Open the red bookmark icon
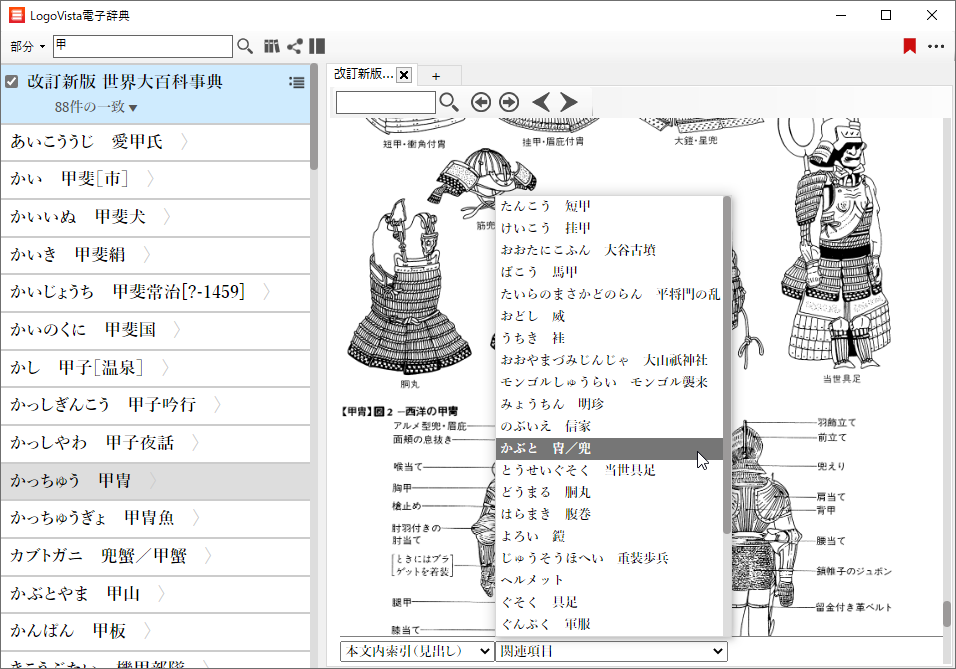Image resolution: width=956 pixels, height=669 pixels. pos(909,46)
